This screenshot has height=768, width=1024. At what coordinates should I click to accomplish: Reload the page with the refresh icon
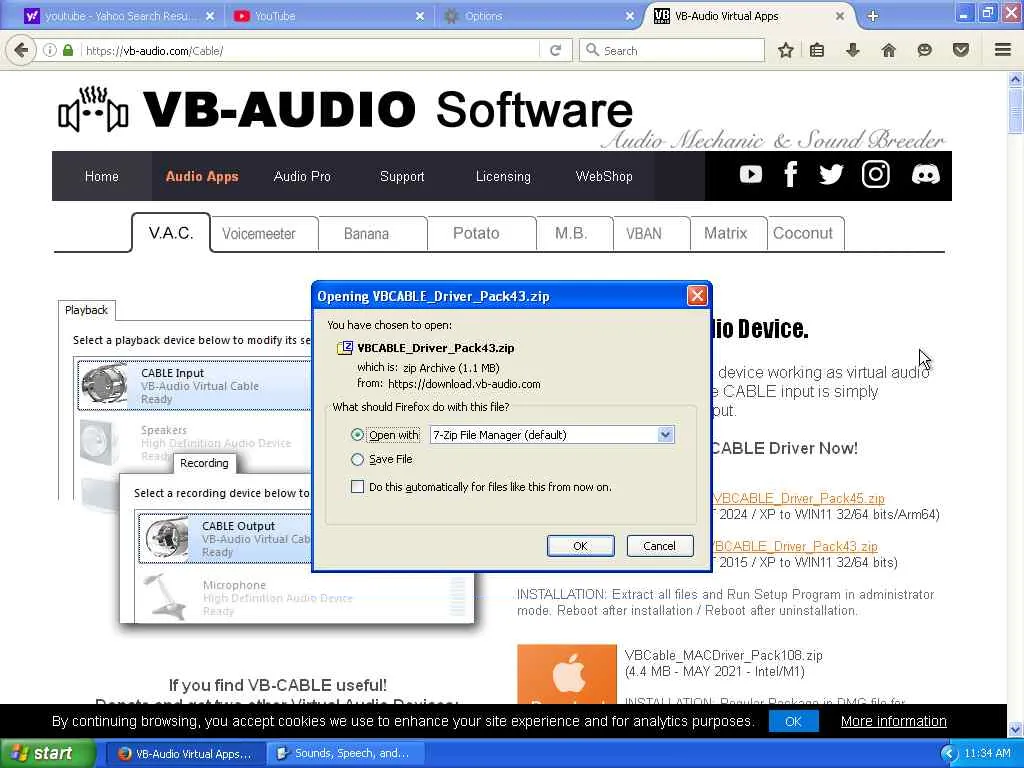[556, 50]
